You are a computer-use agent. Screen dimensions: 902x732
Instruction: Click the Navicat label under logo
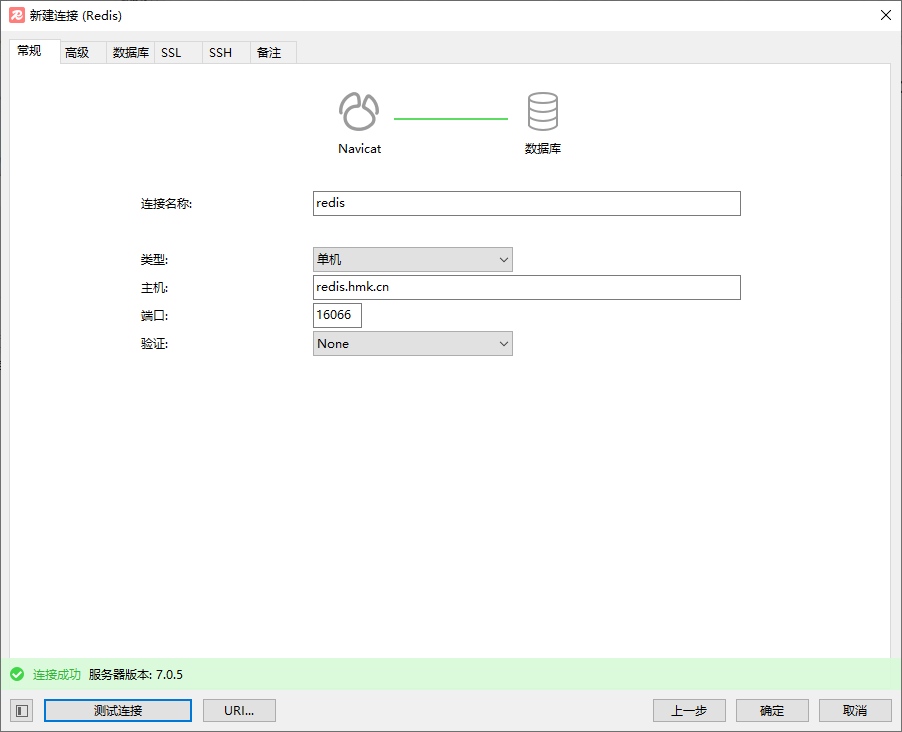point(360,148)
